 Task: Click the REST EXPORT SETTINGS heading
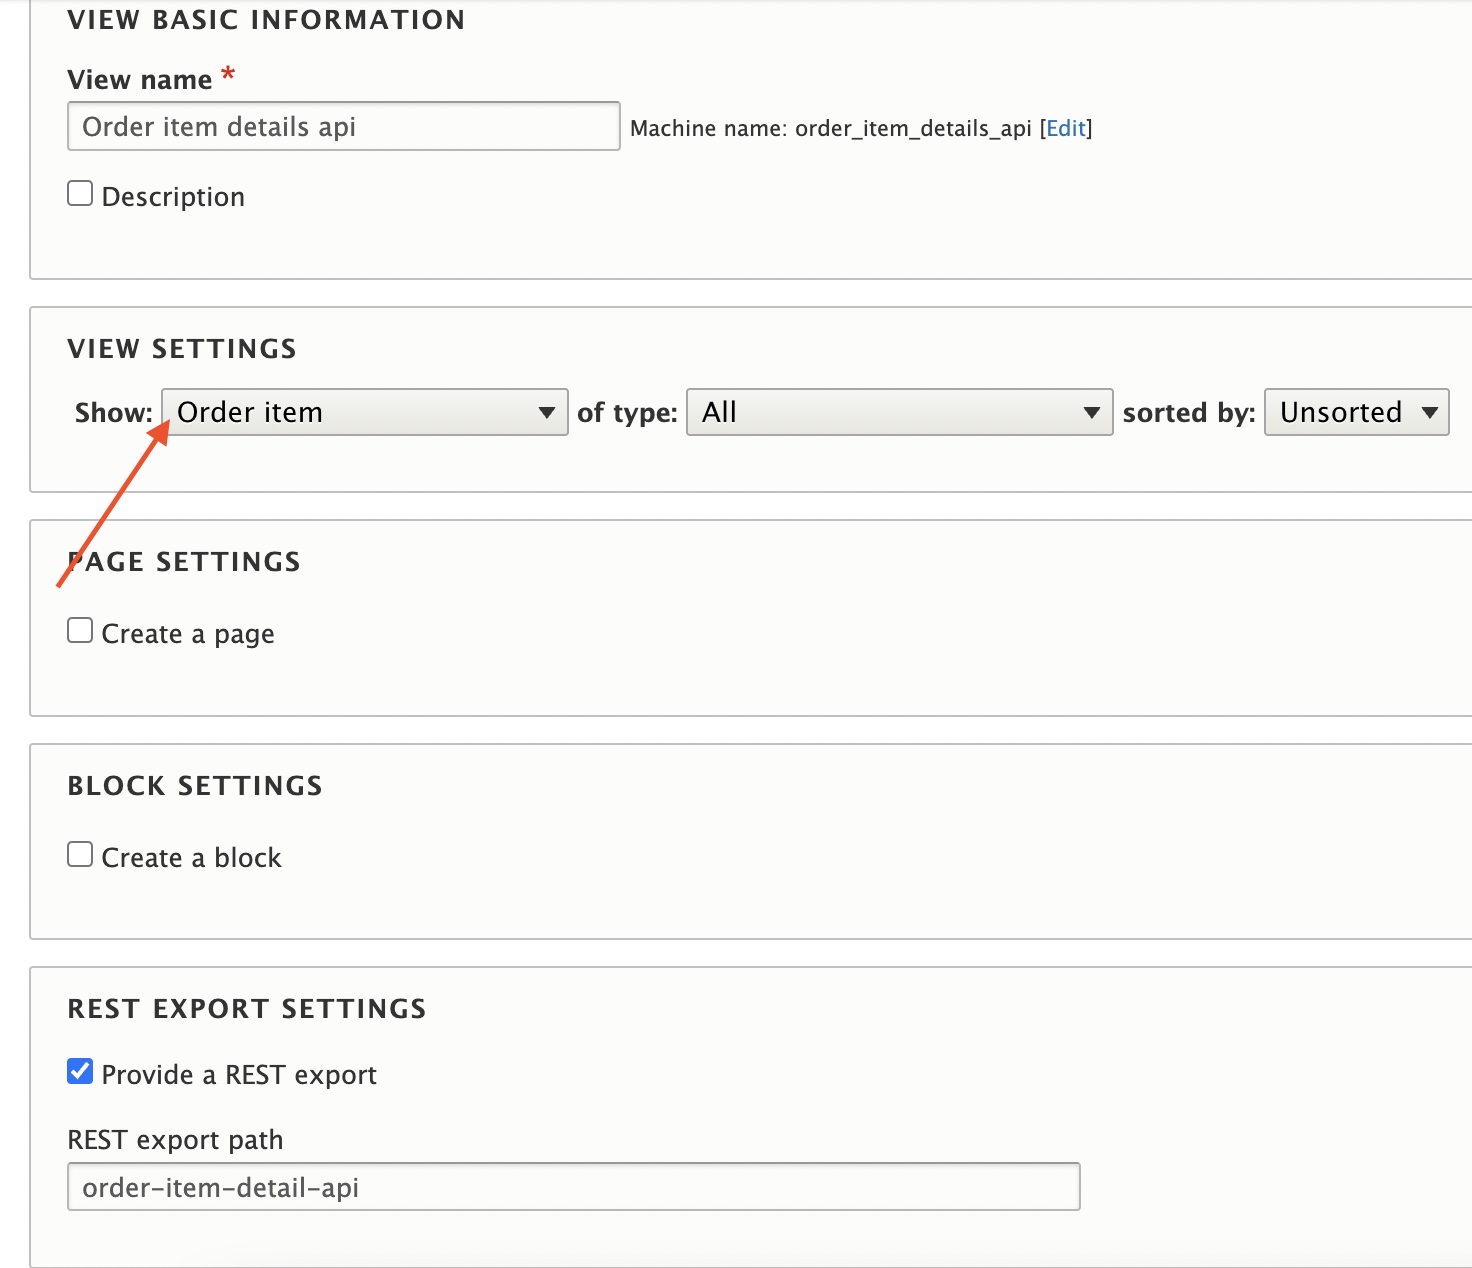tap(246, 1009)
